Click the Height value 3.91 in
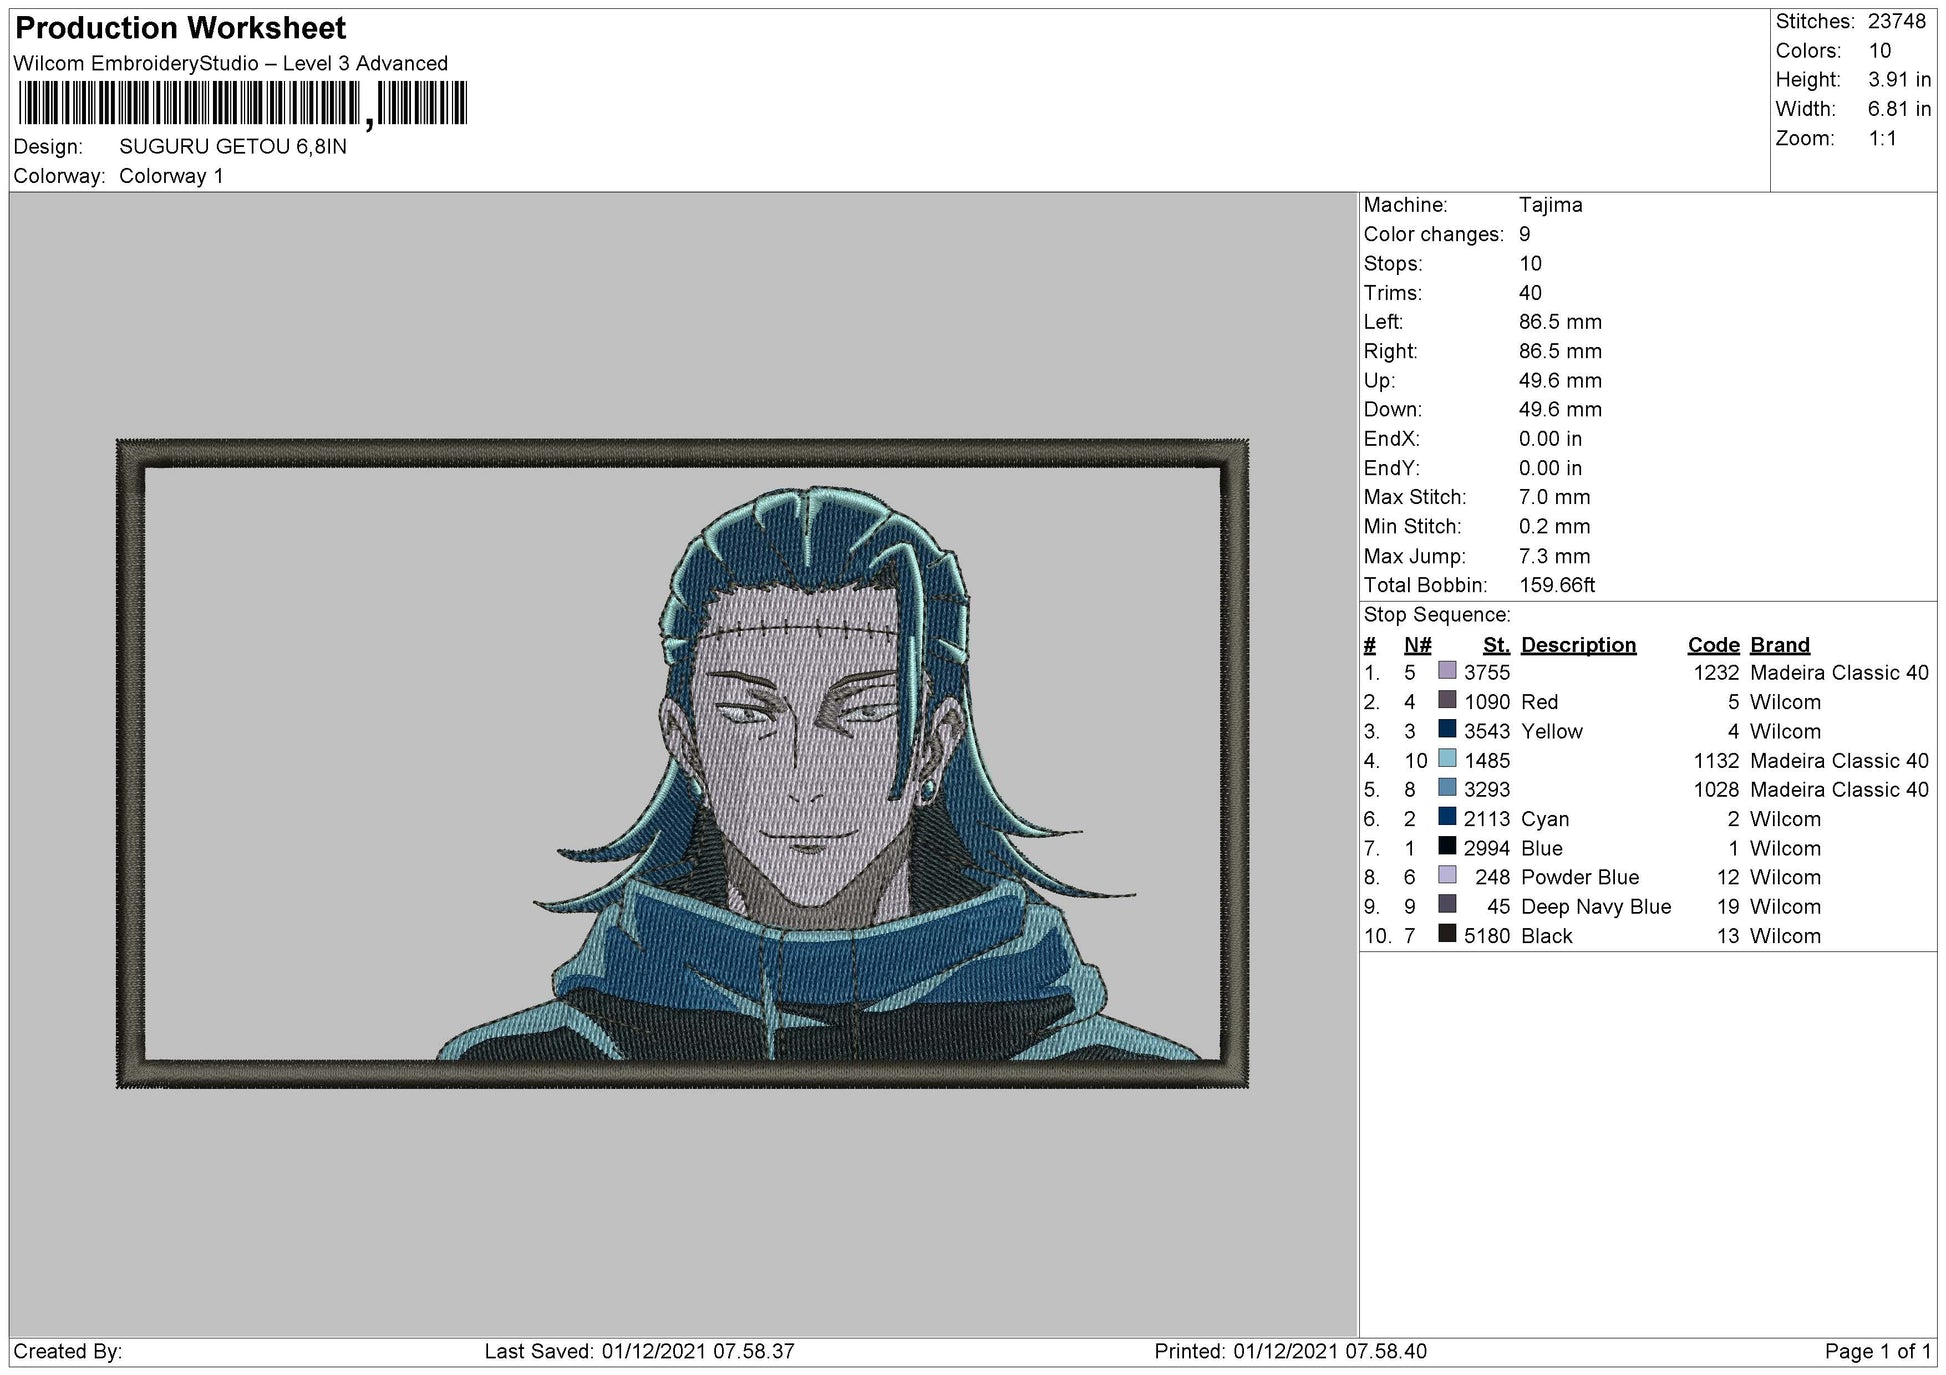The image size is (1946, 1375). pos(1899,79)
